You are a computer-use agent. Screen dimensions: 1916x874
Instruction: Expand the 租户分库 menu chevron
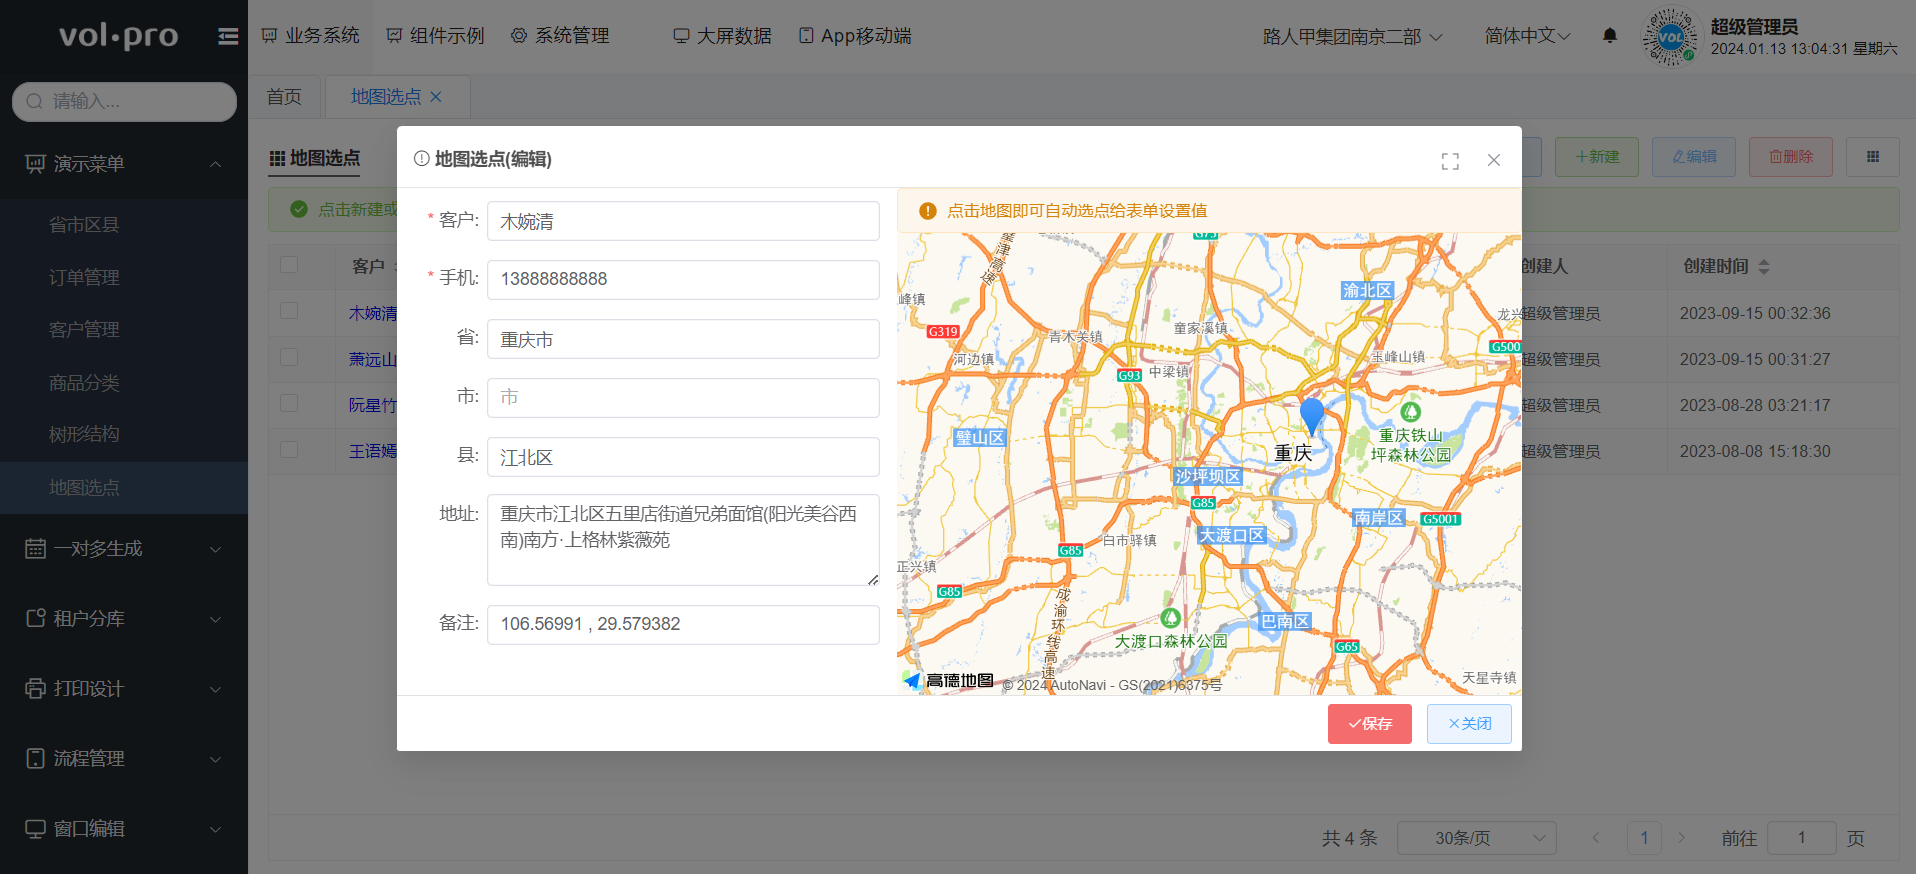[215, 619]
